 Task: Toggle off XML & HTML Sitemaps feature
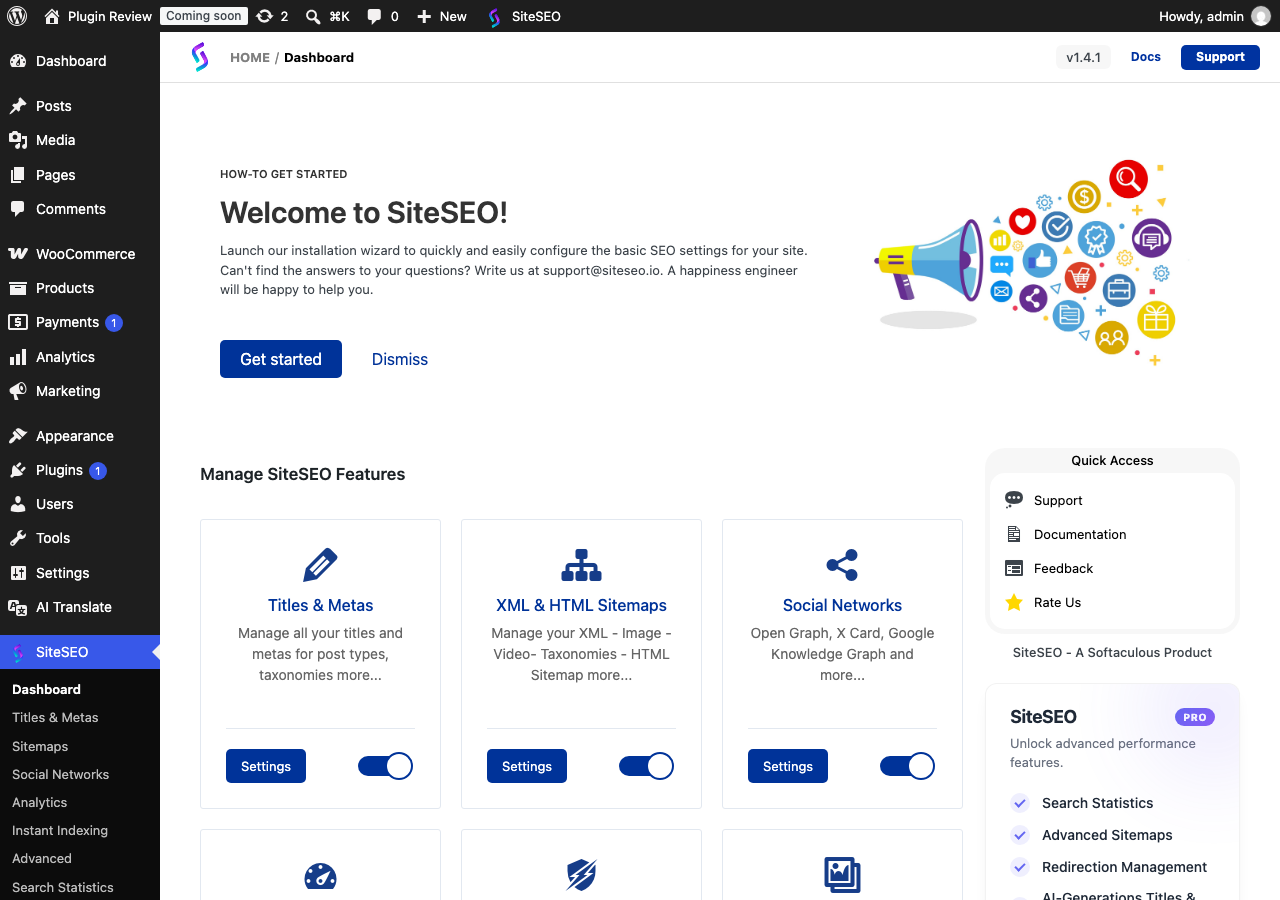[646, 766]
